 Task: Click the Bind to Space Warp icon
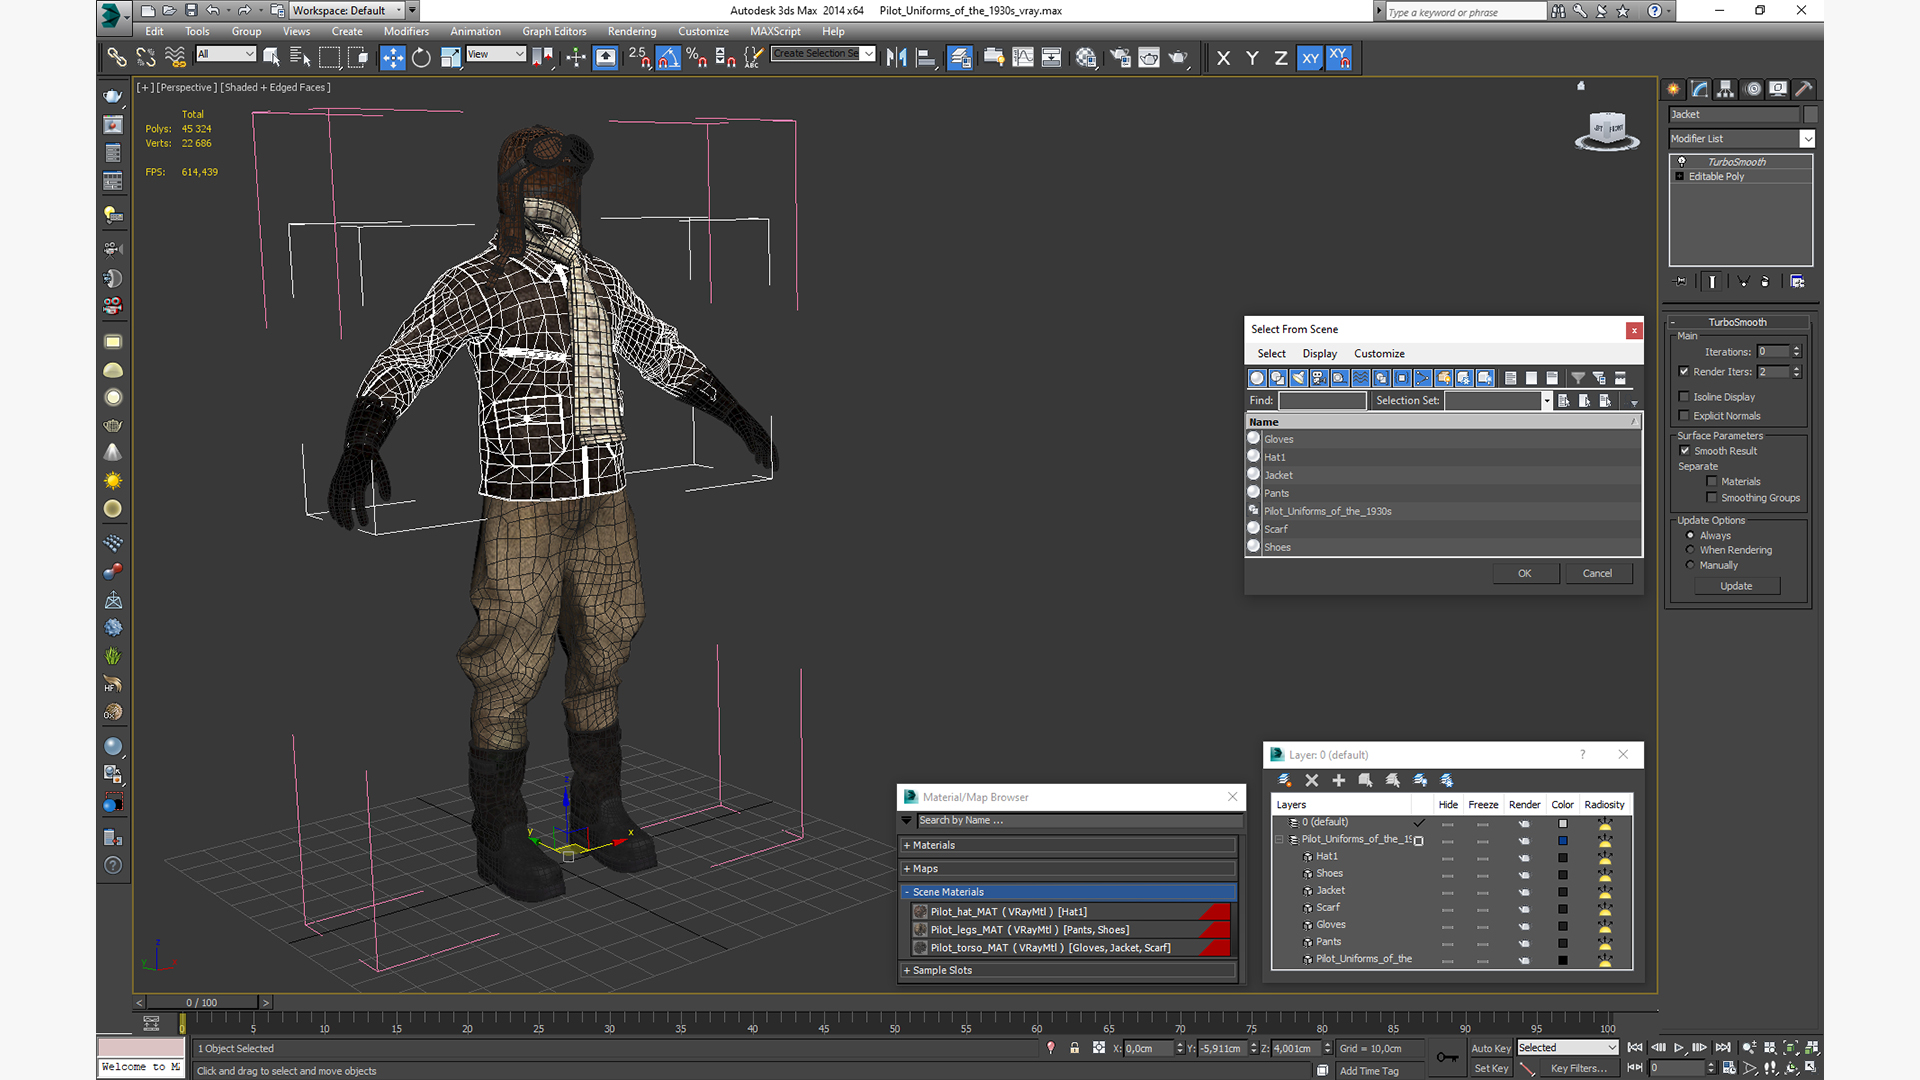coord(175,58)
